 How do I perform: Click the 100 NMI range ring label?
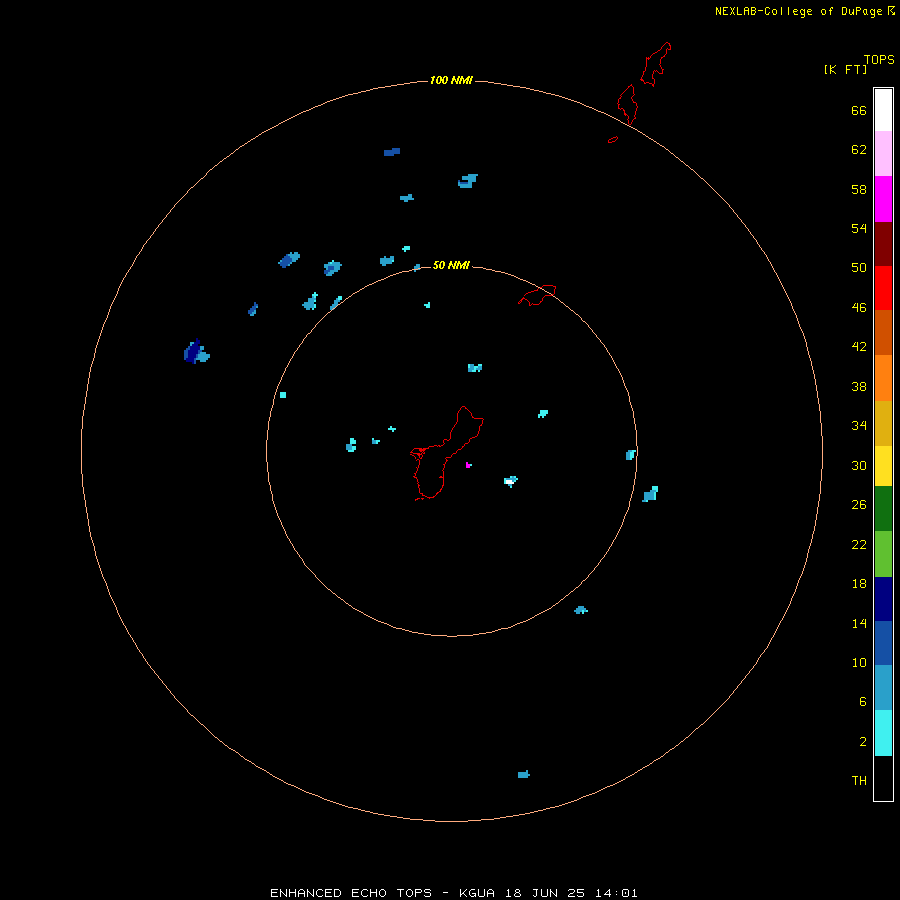click(x=451, y=80)
